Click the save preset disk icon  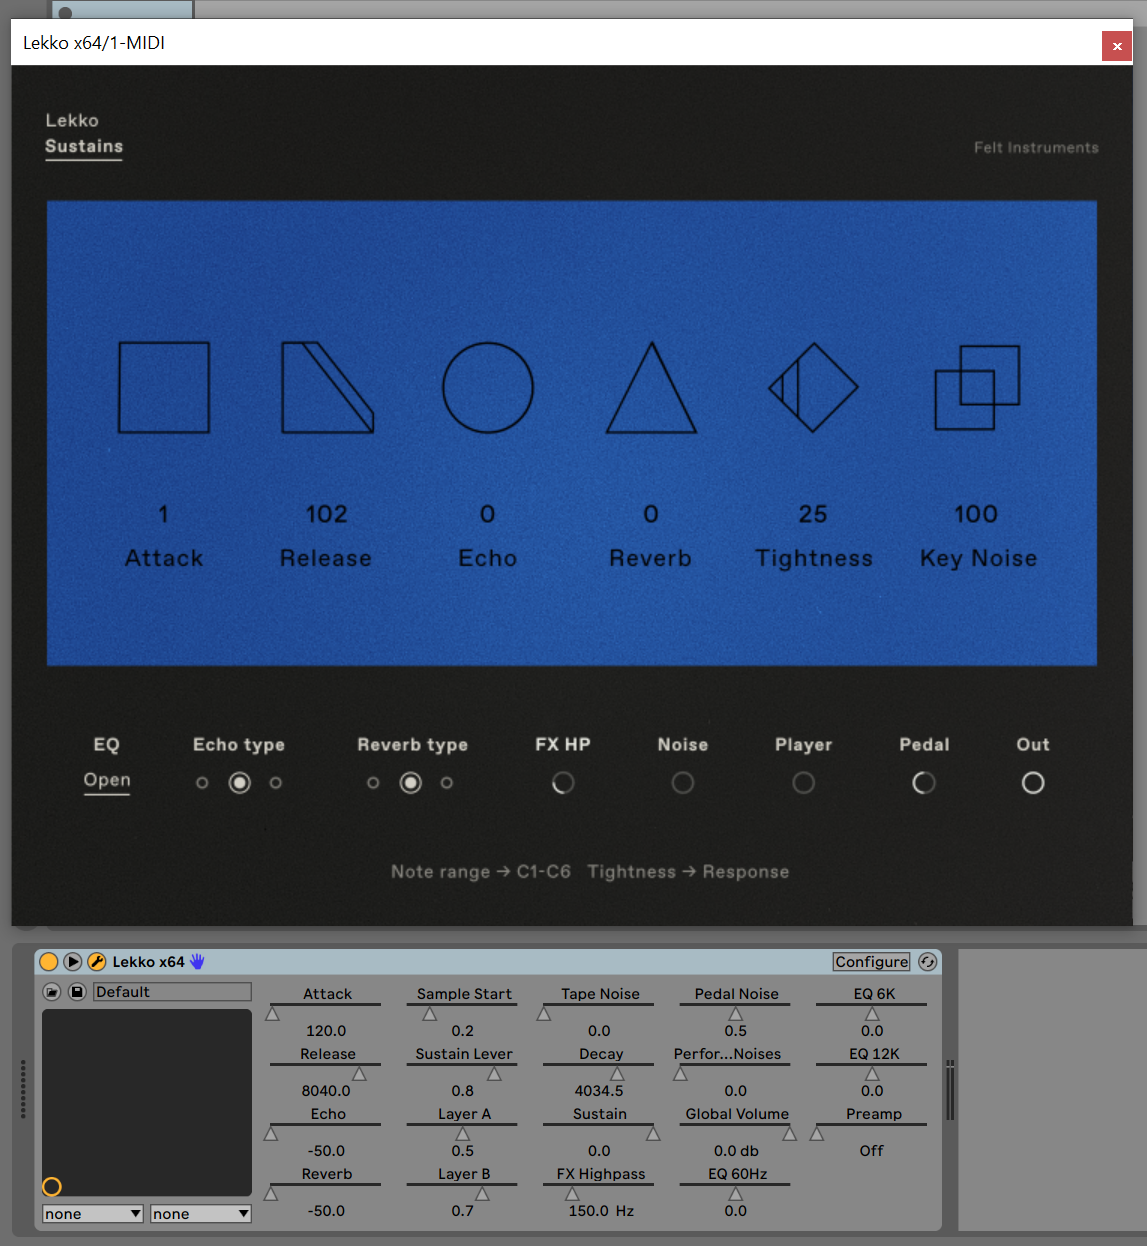77,992
